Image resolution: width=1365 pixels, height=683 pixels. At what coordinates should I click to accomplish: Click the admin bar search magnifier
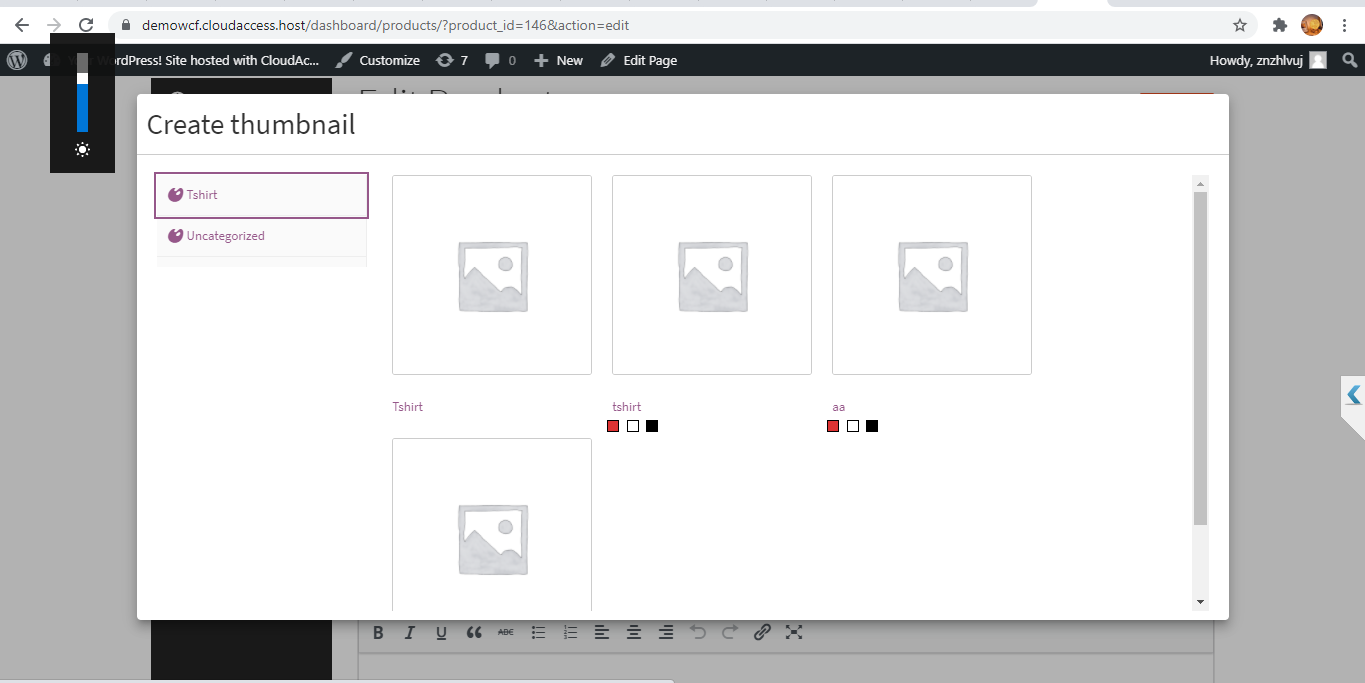point(1349,60)
